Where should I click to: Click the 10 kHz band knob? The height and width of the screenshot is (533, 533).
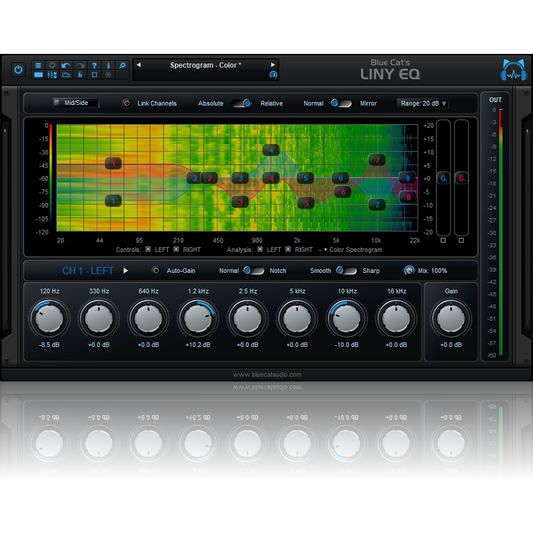[x=346, y=318]
